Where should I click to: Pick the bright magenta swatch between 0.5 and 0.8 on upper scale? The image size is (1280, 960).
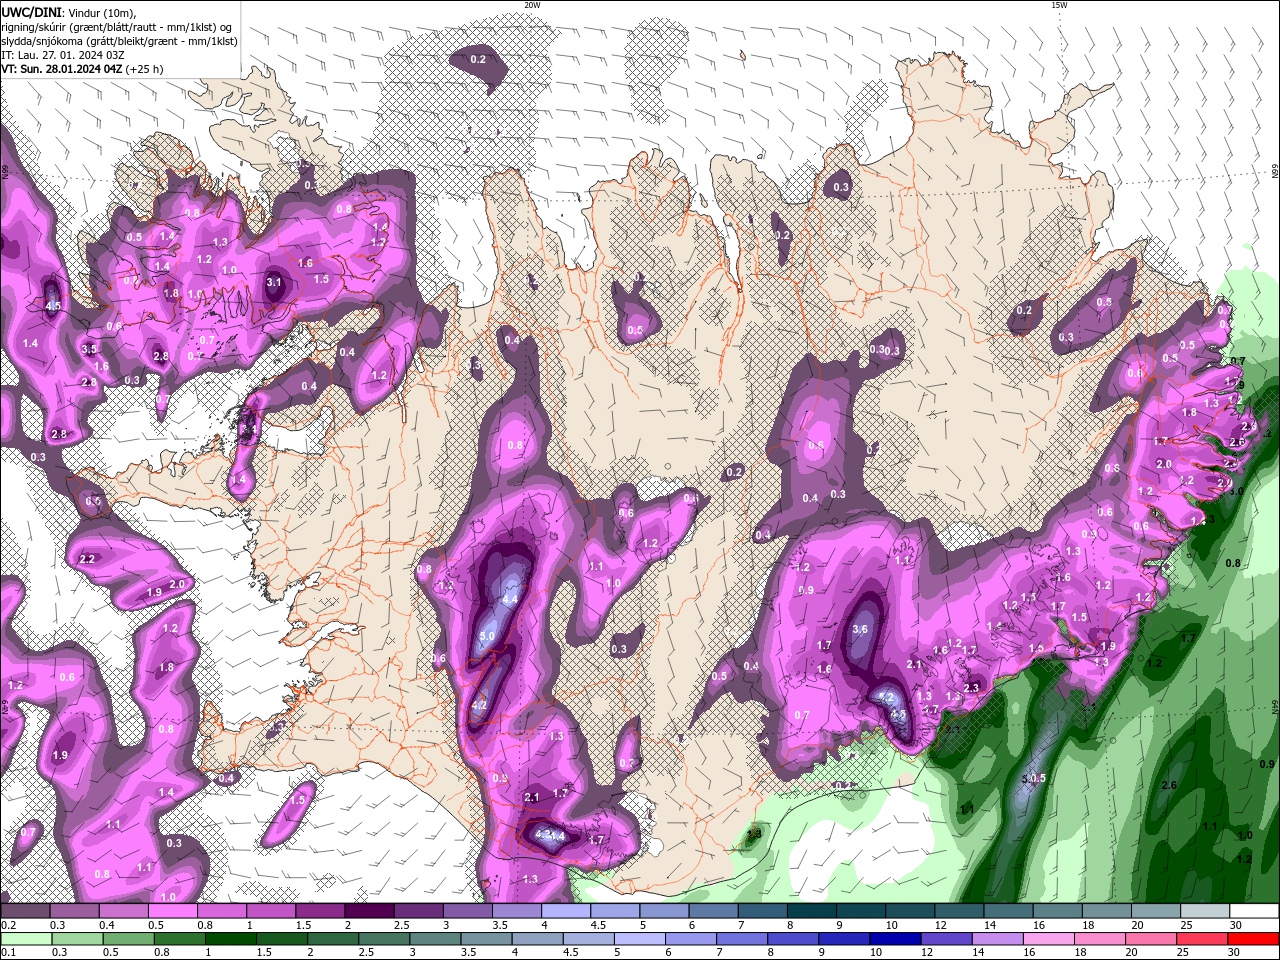pyautogui.click(x=172, y=911)
